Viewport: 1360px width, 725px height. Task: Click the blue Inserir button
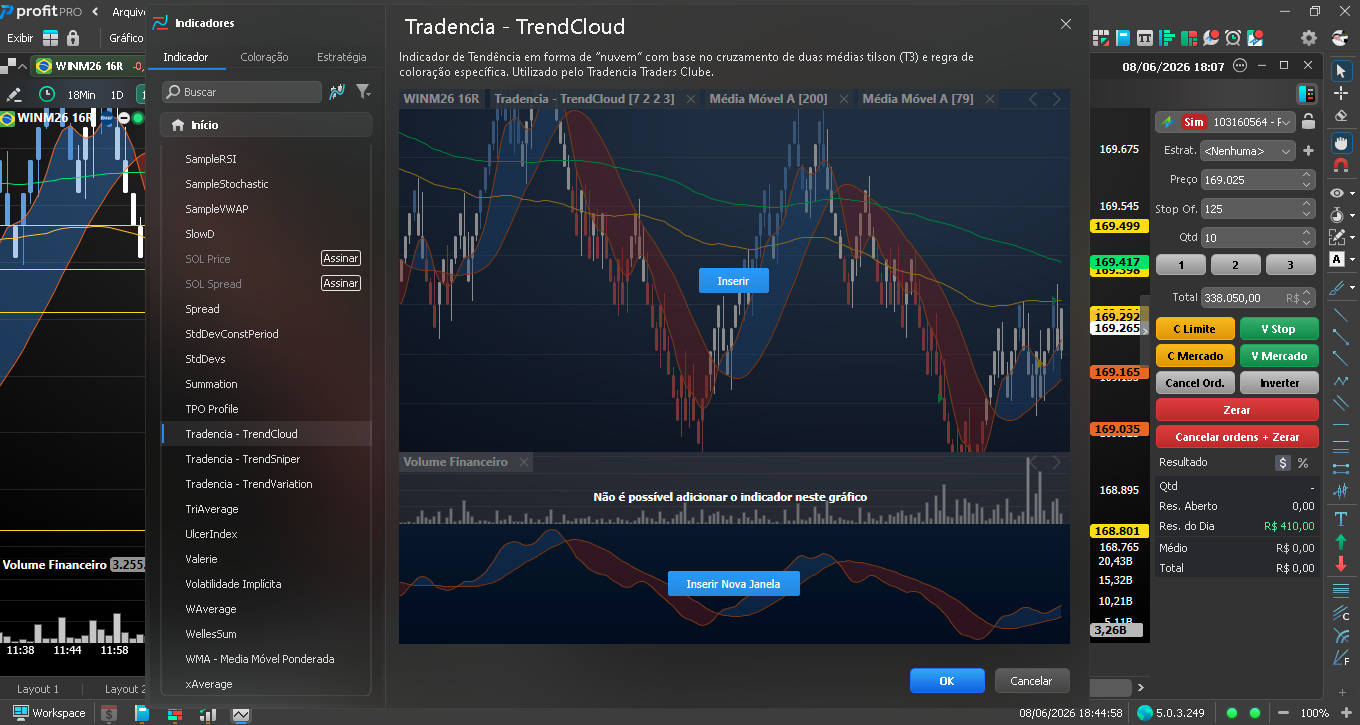coord(733,281)
